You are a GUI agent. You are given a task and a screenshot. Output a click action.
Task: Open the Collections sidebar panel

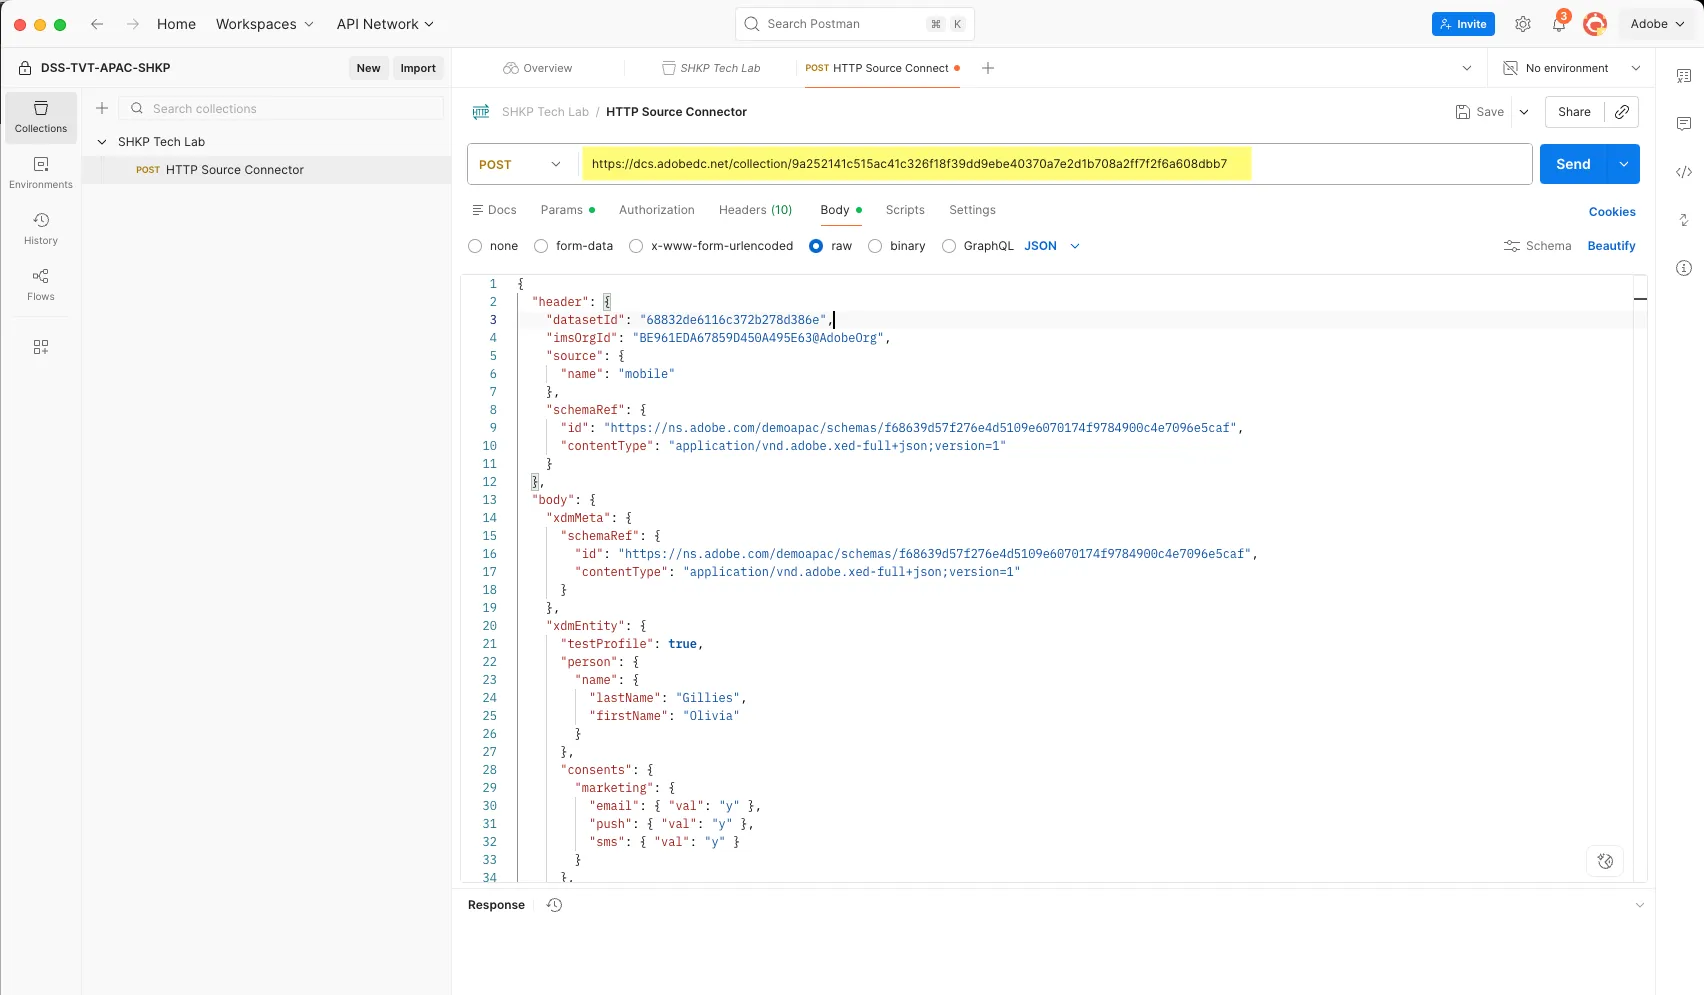pos(41,117)
